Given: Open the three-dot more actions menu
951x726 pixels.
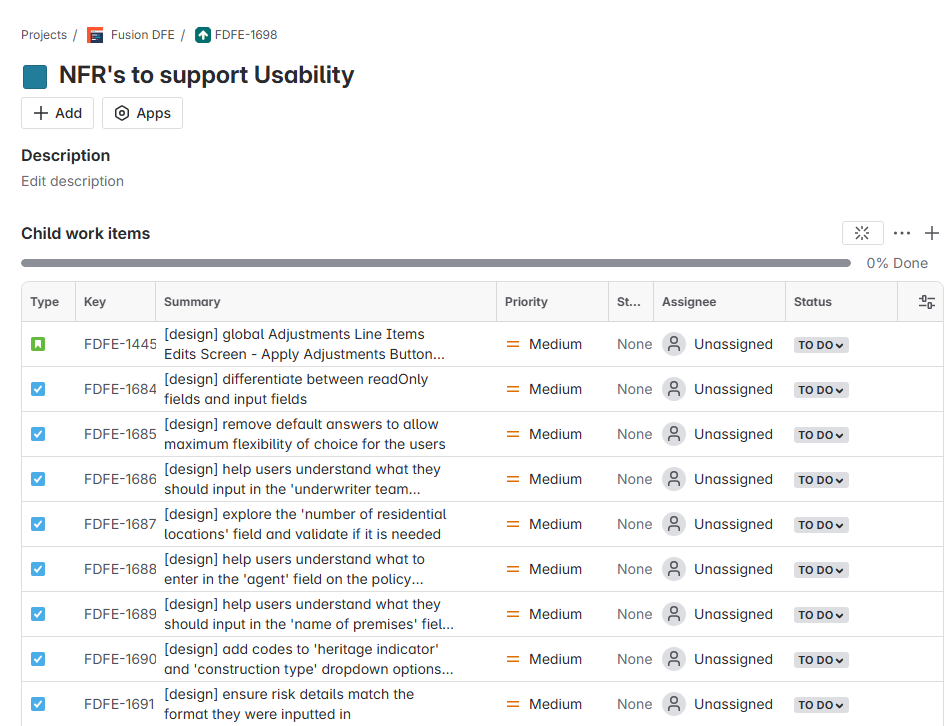Looking at the screenshot, I should click(x=902, y=233).
